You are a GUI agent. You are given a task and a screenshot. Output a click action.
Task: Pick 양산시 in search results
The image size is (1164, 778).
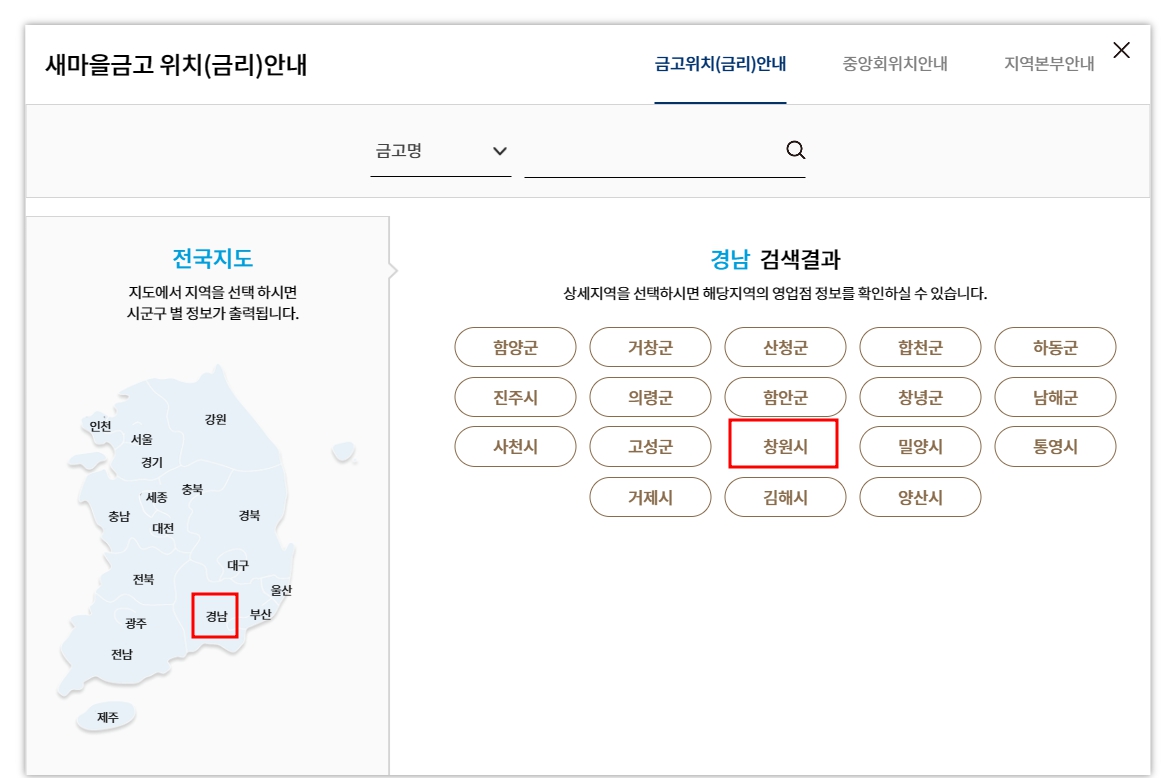(x=921, y=497)
